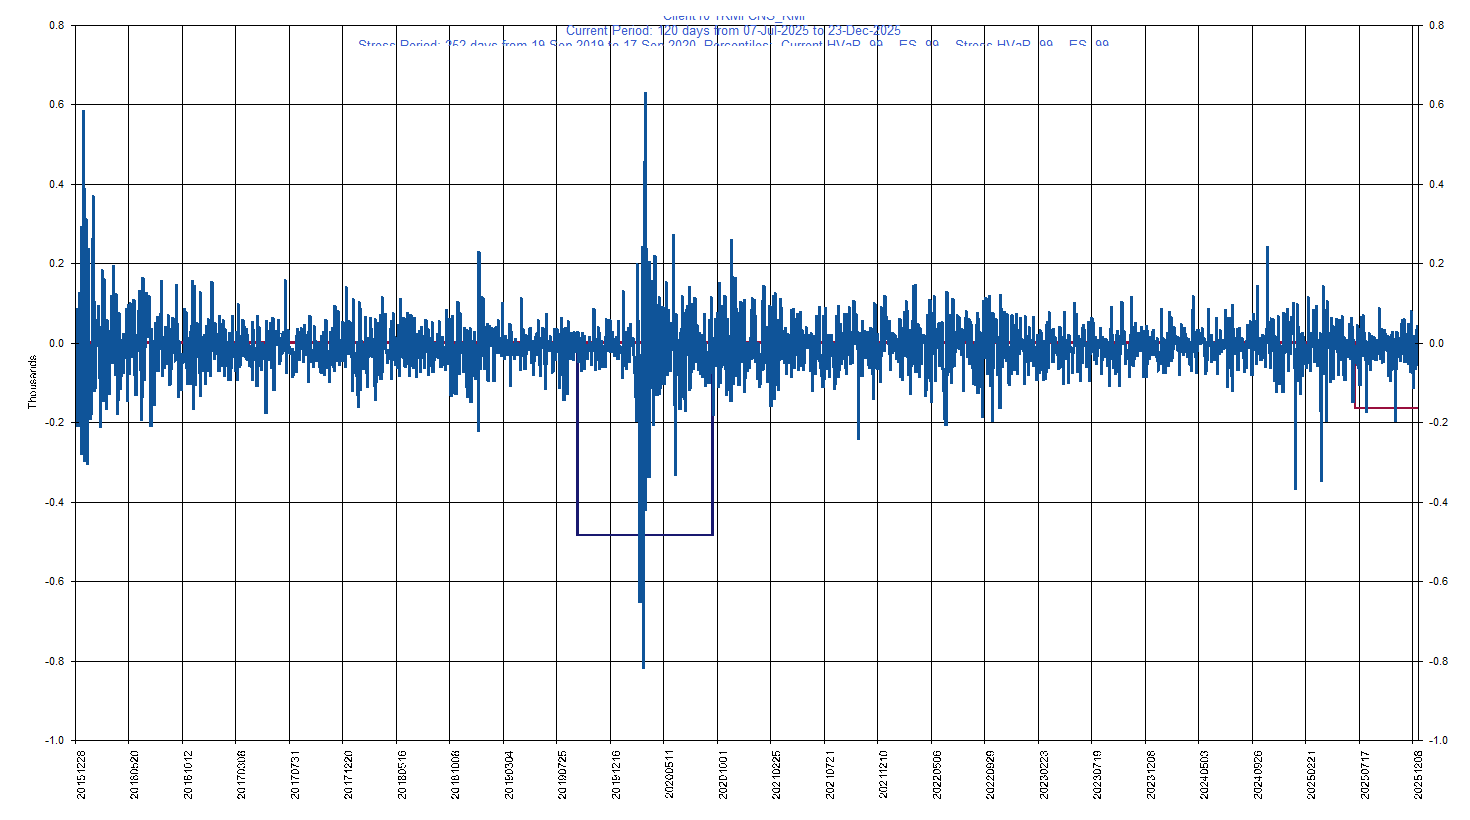Select the 23-Dec-2025 date in the header
Screen dimensions: 1470x820
click(x=862, y=31)
